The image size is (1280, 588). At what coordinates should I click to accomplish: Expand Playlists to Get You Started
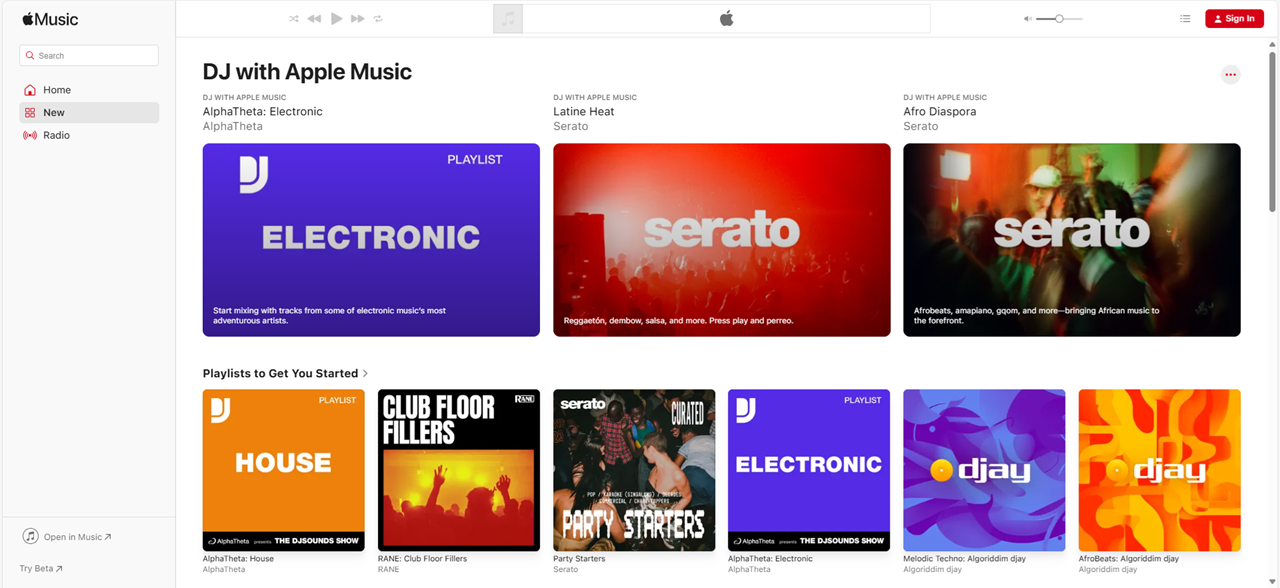(286, 373)
